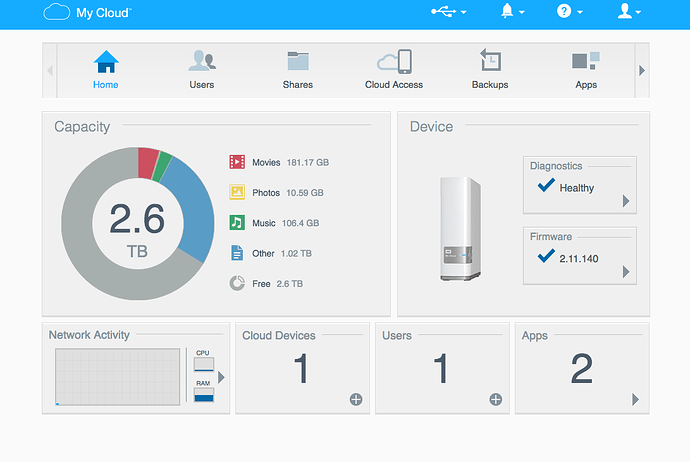
Task: Click the two-people icon in the navigation bar
Action: [202, 61]
